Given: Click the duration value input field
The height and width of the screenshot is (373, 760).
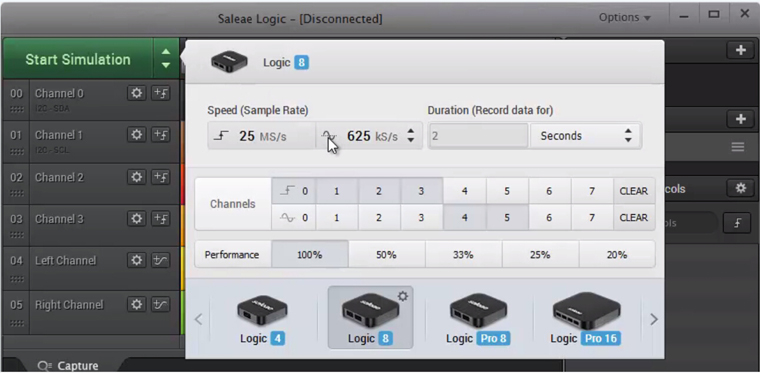Looking at the screenshot, I should click(478, 136).
